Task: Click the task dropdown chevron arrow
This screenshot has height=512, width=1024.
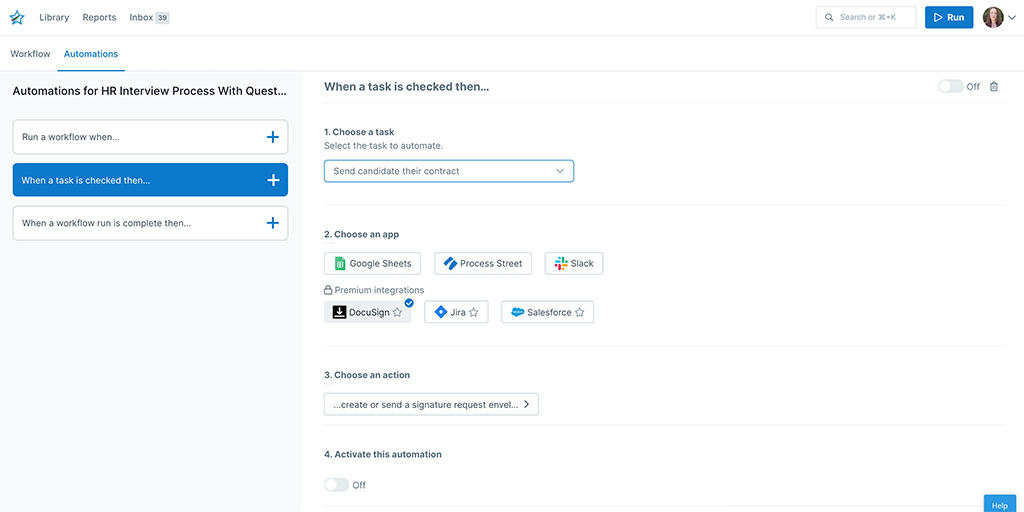Action: (560, 171)
